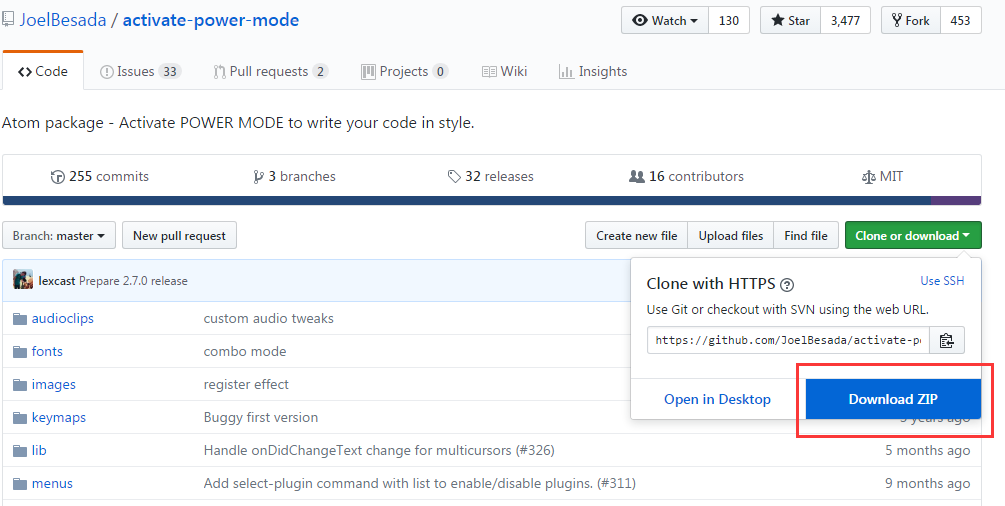Open the Prepare 2.7.0 release commit

[x=133, y=281]
